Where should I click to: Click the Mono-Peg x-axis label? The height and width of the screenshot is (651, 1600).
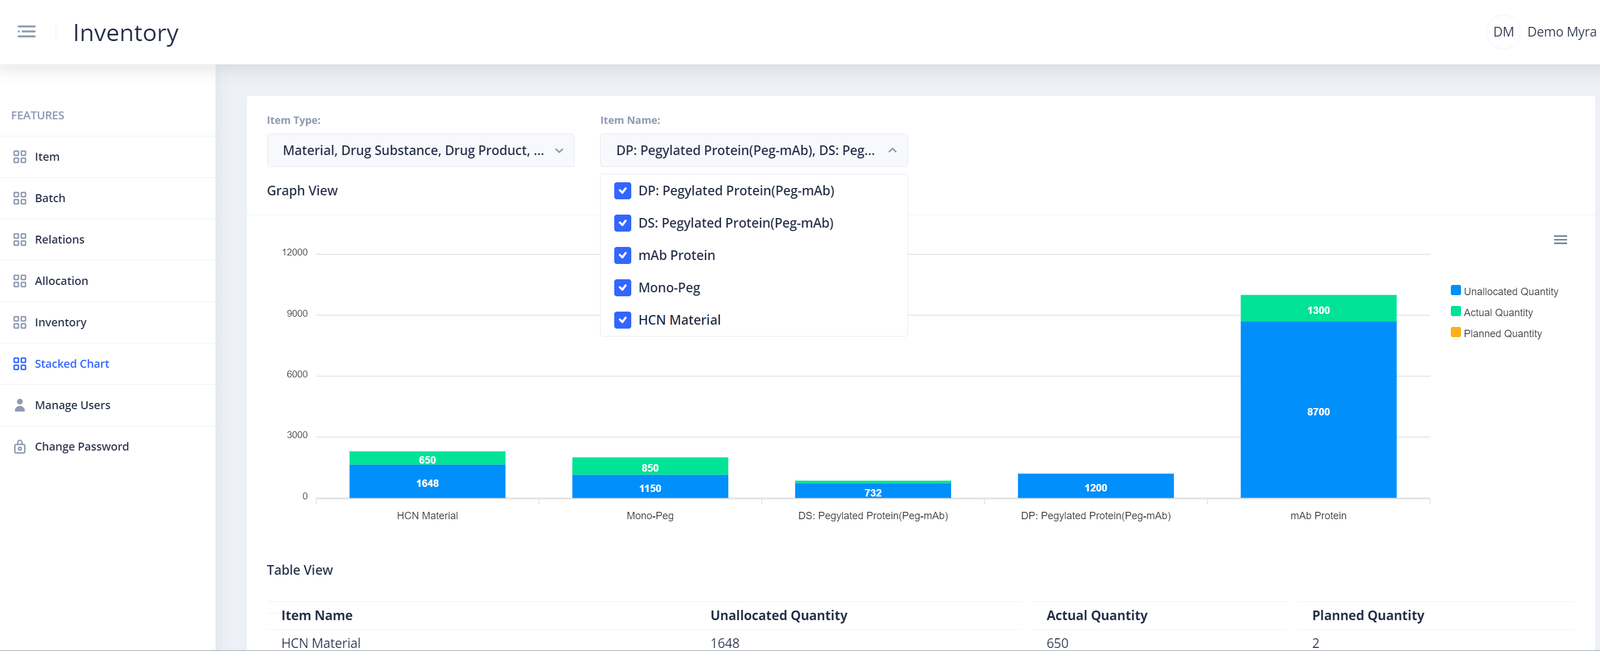click(650, 516)
